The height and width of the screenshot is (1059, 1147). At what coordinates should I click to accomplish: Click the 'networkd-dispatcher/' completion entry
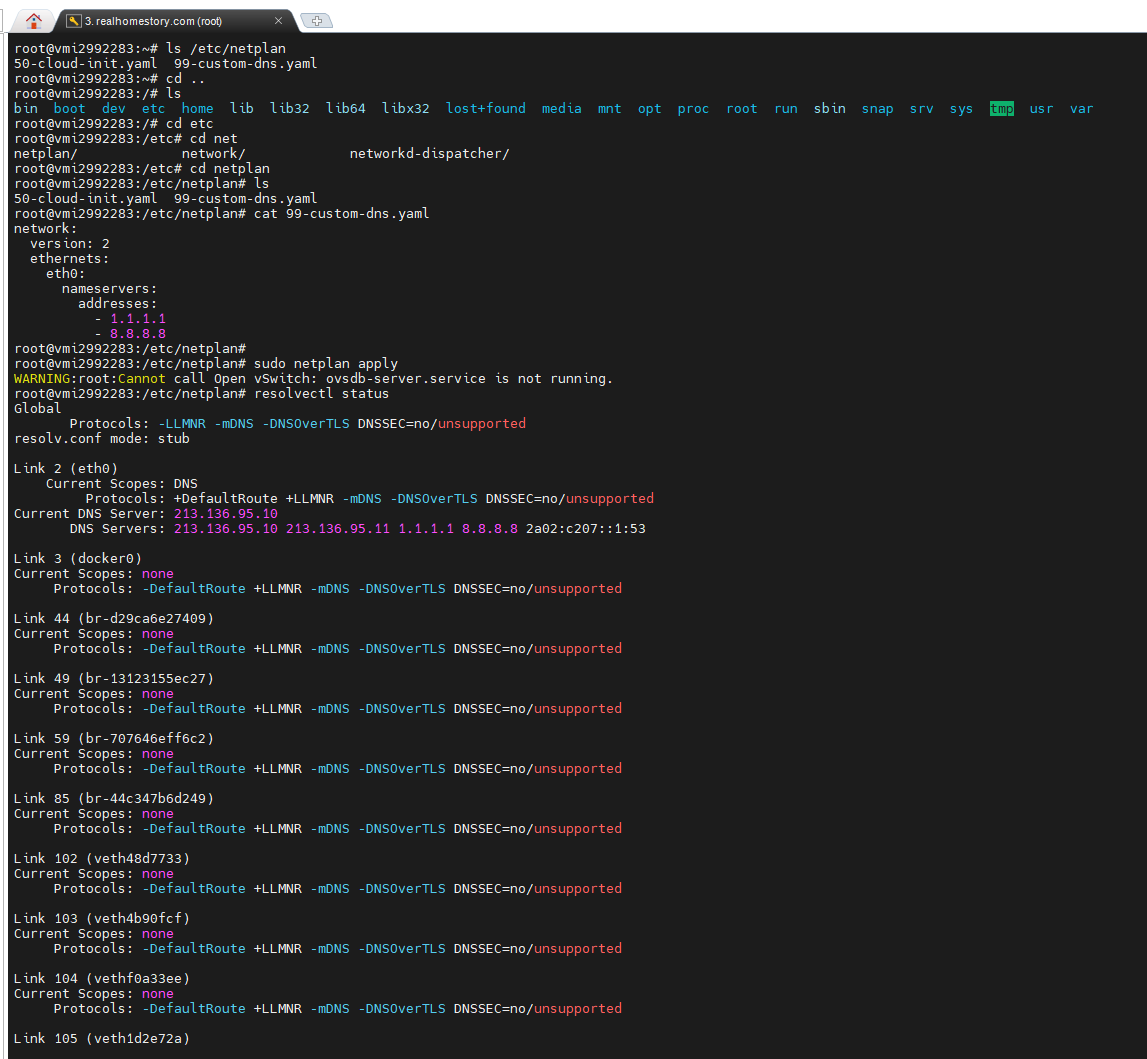tap(429, 154)
